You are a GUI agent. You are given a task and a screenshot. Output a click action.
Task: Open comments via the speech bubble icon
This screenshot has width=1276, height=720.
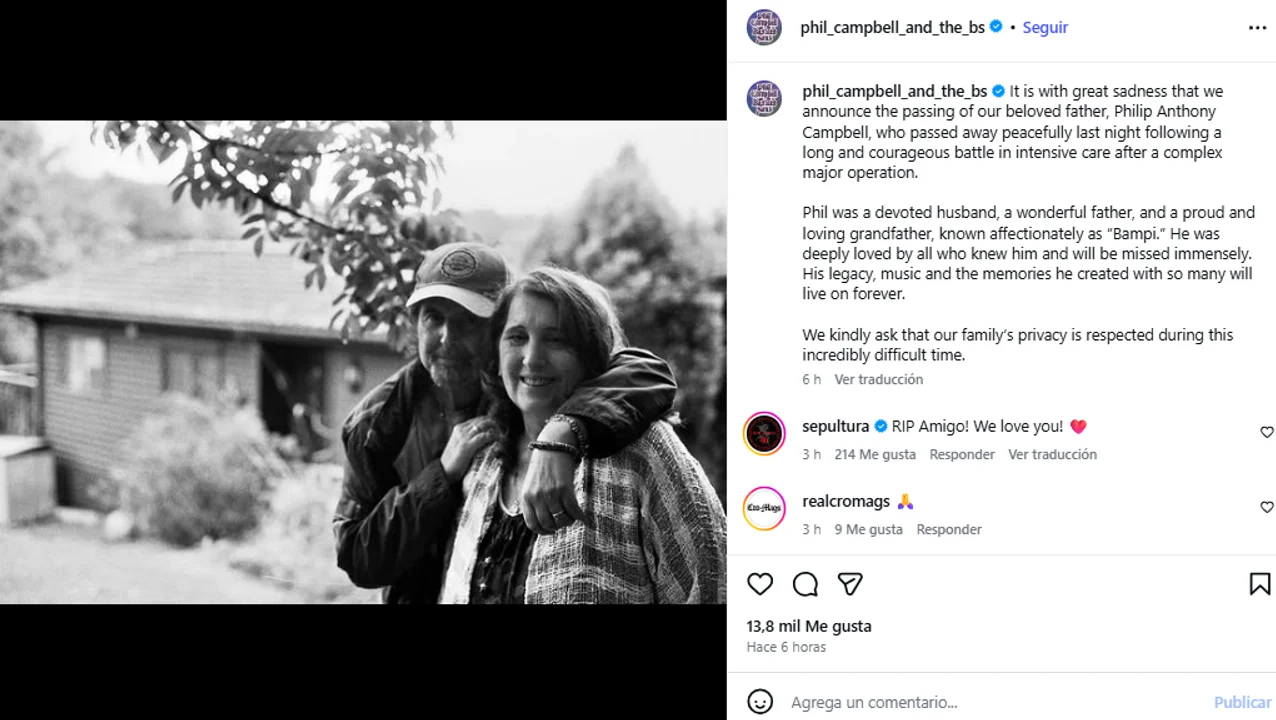805,584
